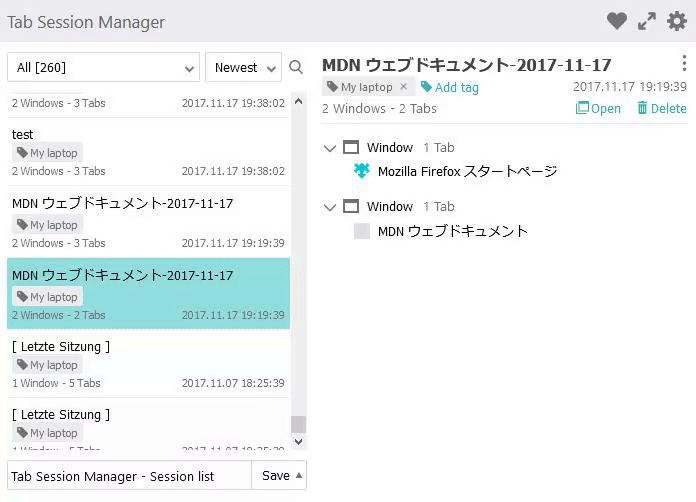
Task: Click the 2 Windows - 2 Tabs details summary
Action: [380, 109]
